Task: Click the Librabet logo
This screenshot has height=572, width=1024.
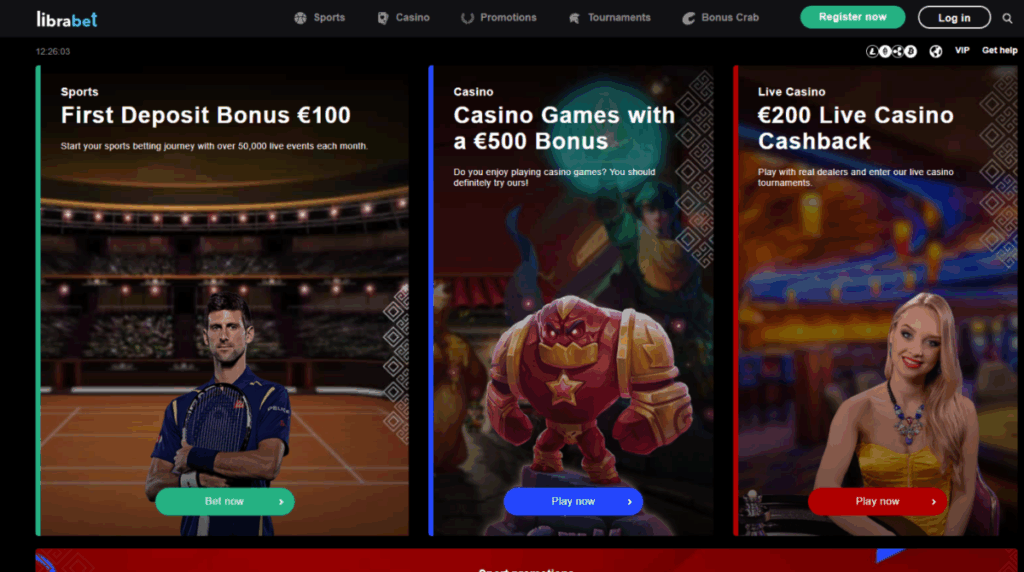Action: [x=67, y=20]
